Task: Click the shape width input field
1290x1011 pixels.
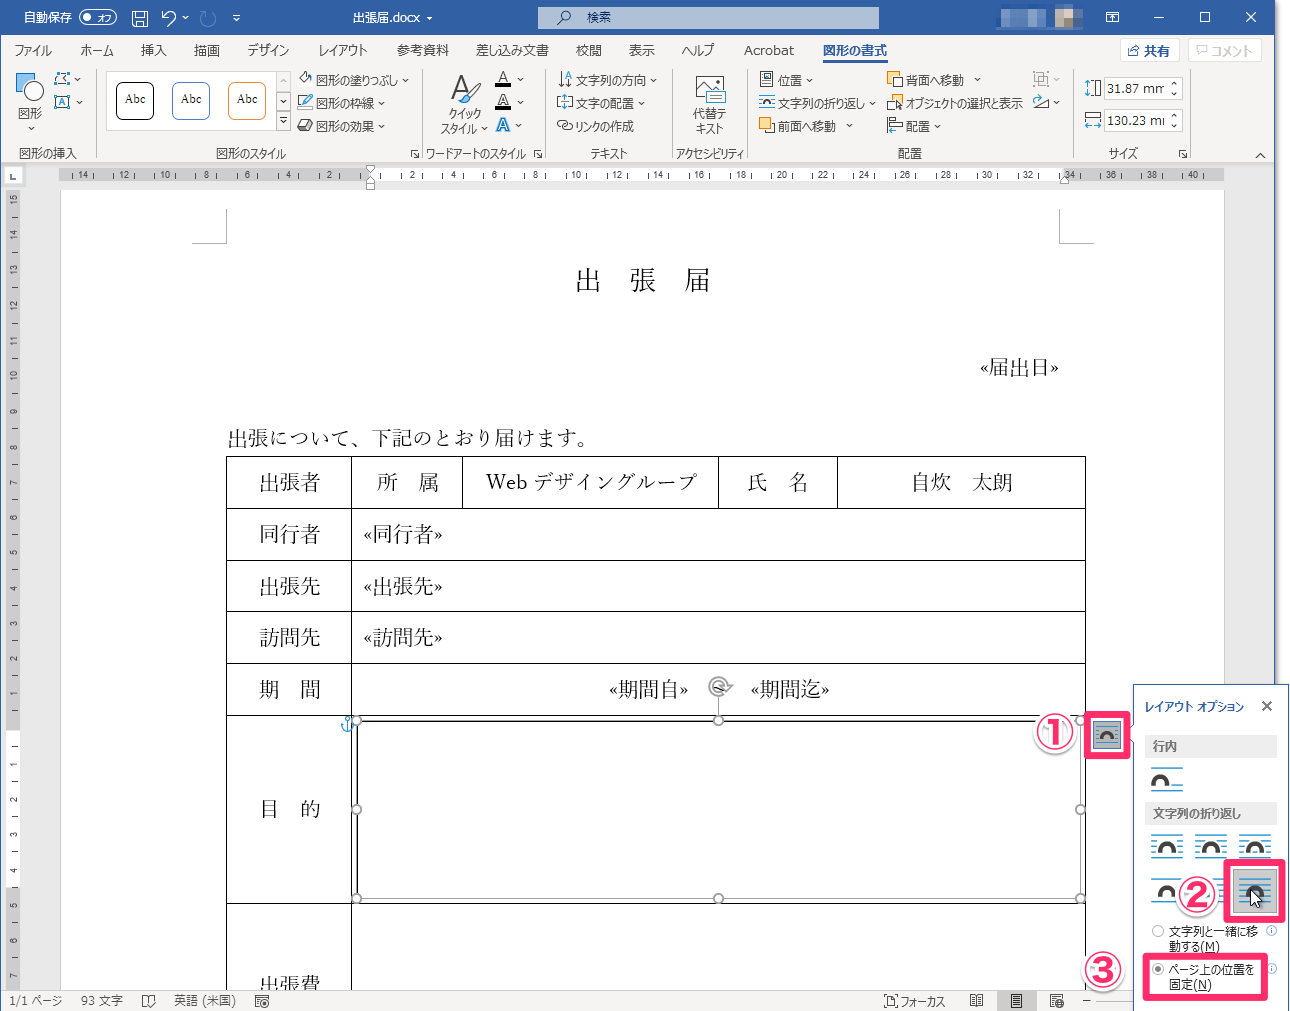Action: (1135, 121)
